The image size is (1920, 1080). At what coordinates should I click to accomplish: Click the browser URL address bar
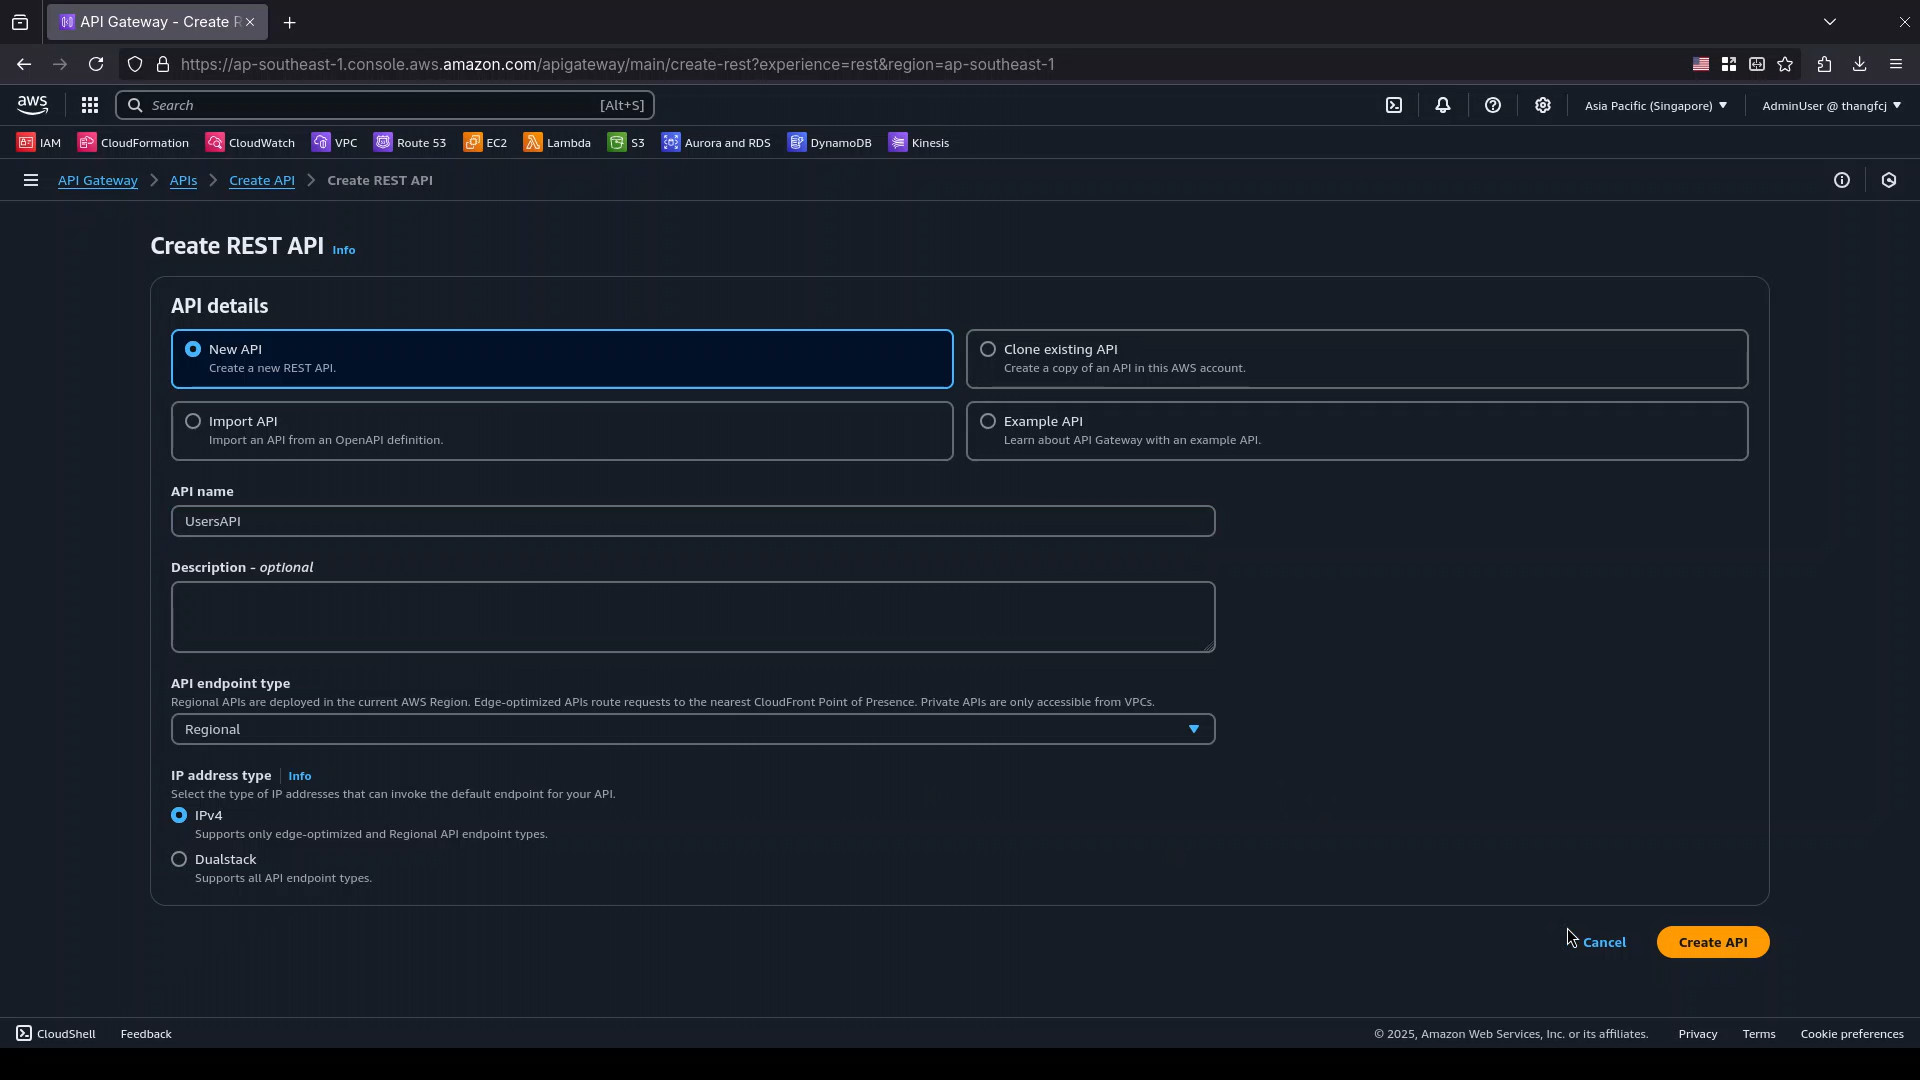point(900,64)
